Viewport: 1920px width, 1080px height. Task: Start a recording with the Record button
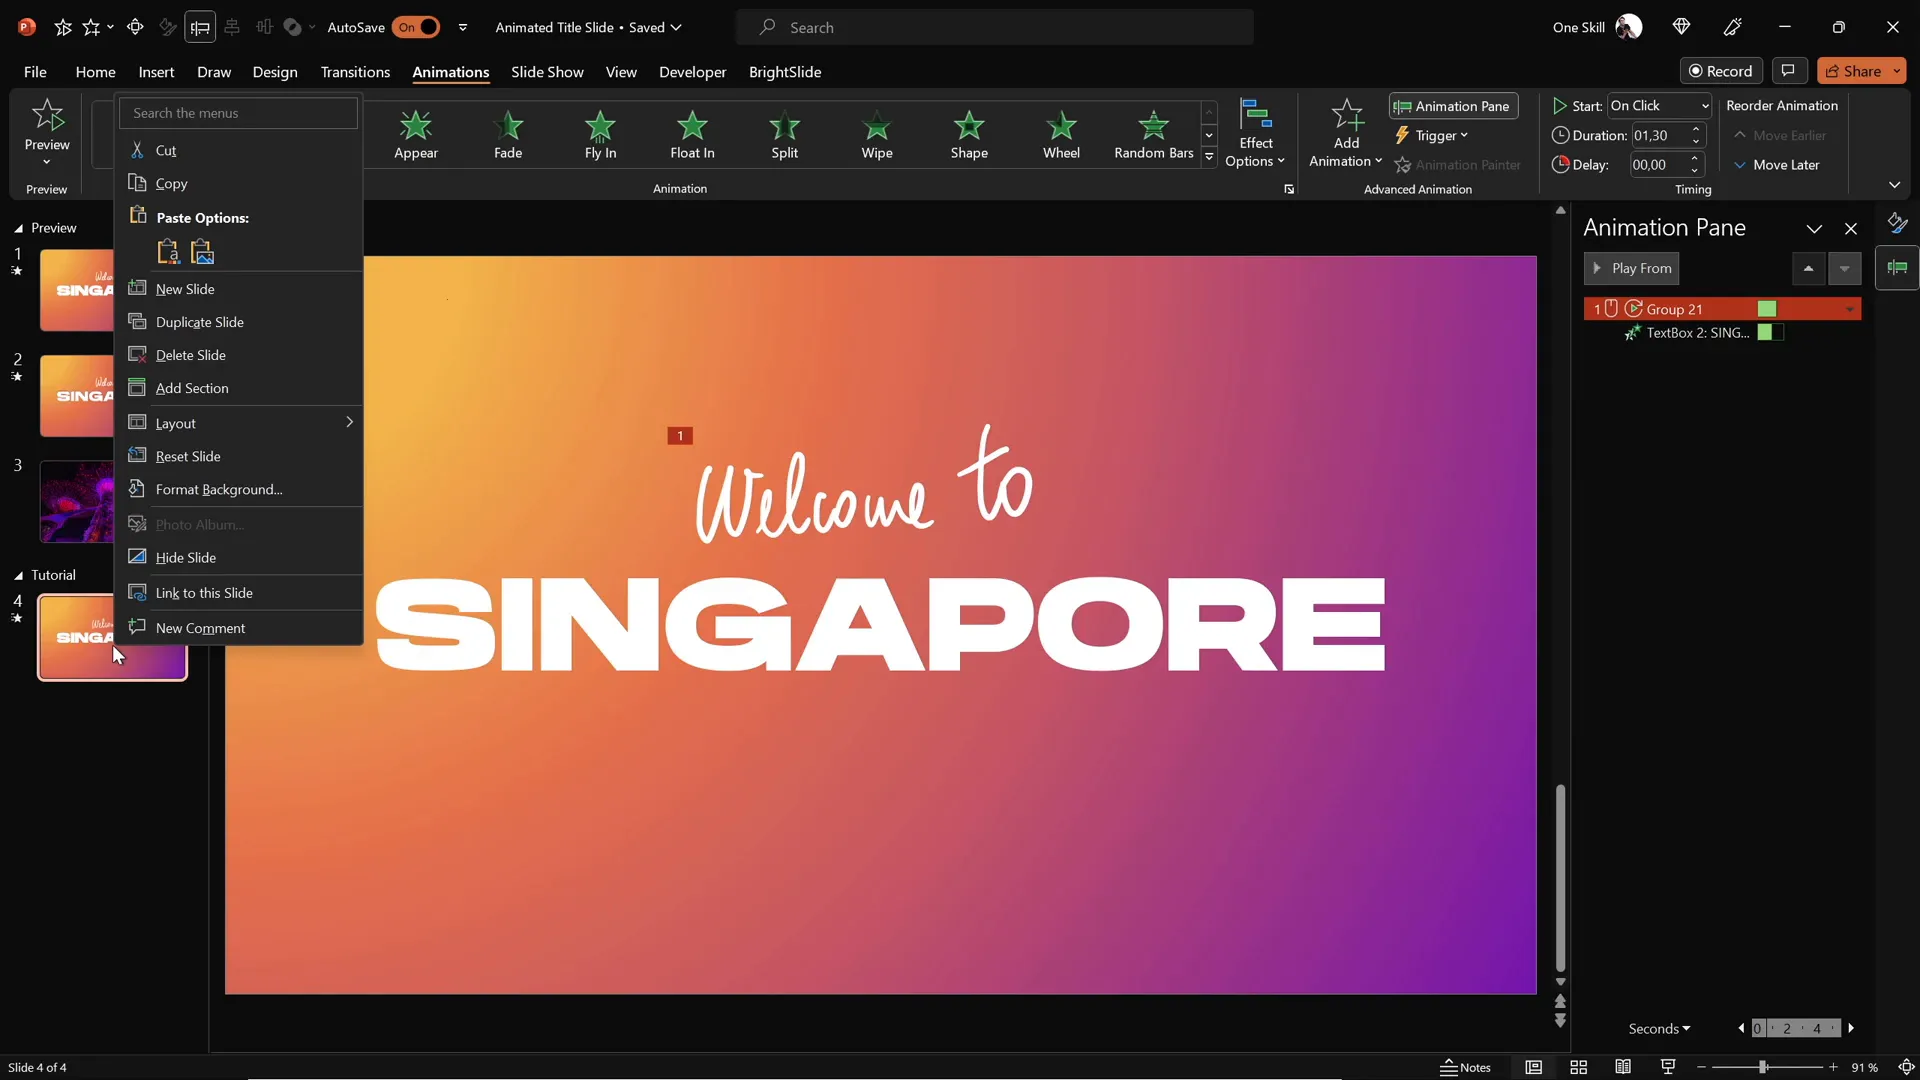(x=1721, y=70)
